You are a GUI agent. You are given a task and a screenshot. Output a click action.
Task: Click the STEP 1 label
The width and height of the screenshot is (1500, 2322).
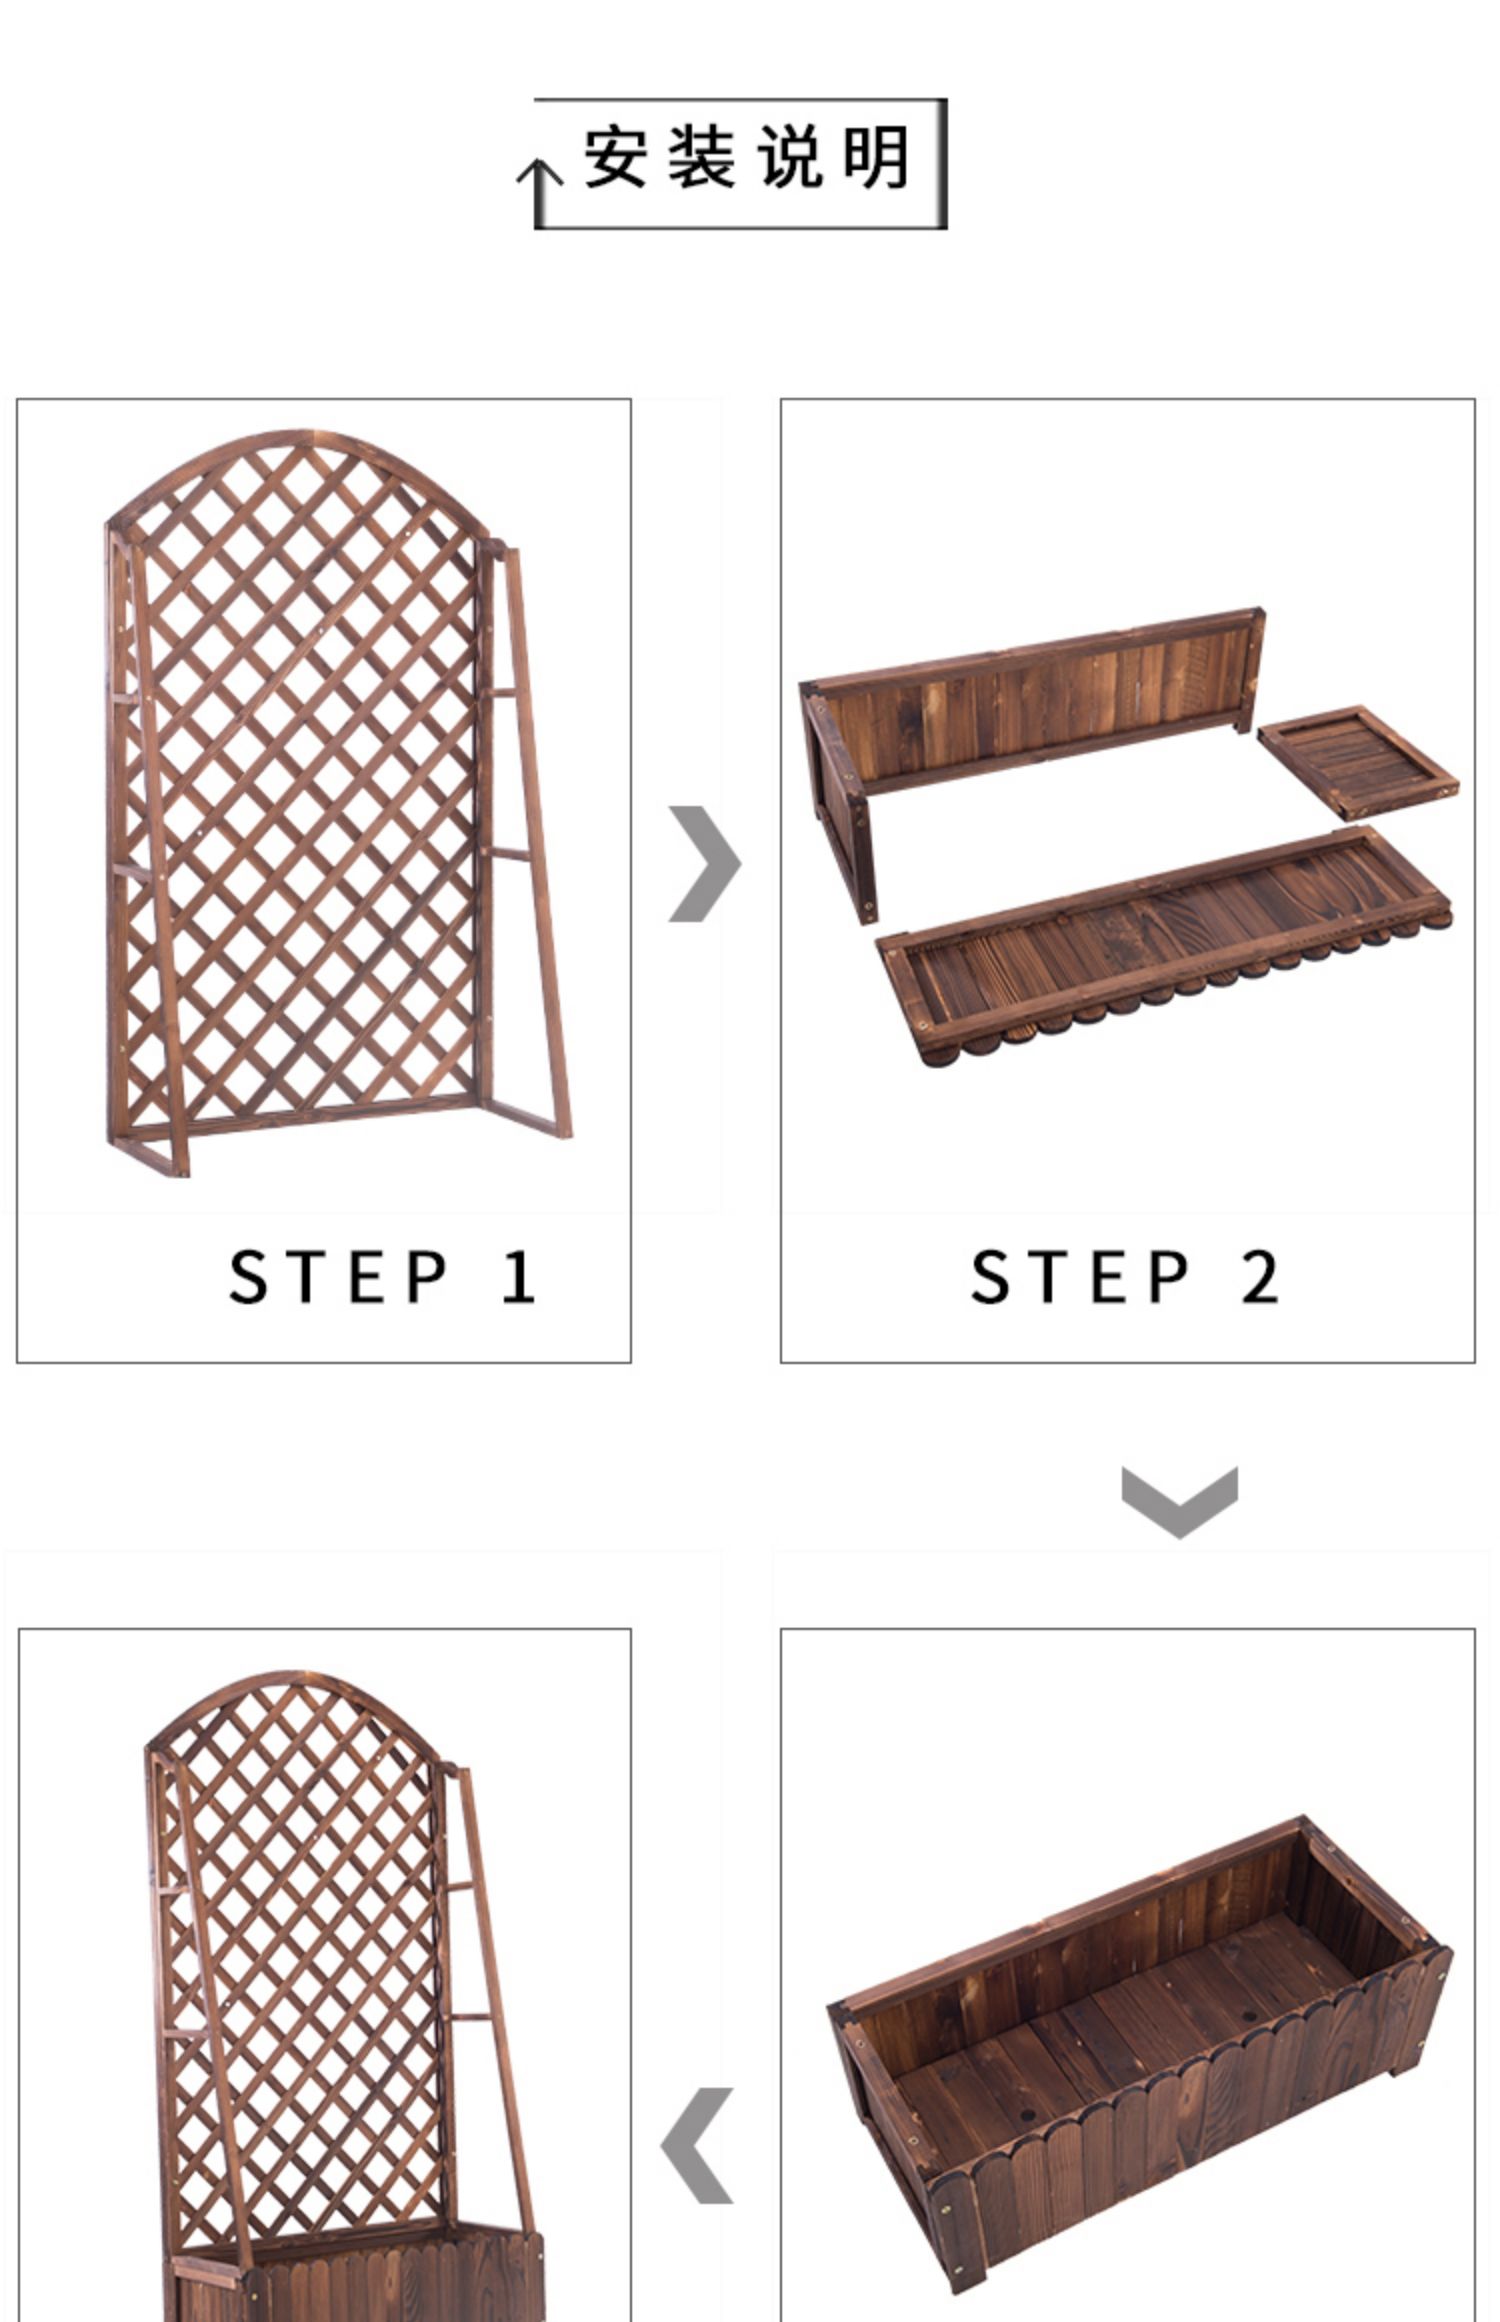[x=383, y=1277]
